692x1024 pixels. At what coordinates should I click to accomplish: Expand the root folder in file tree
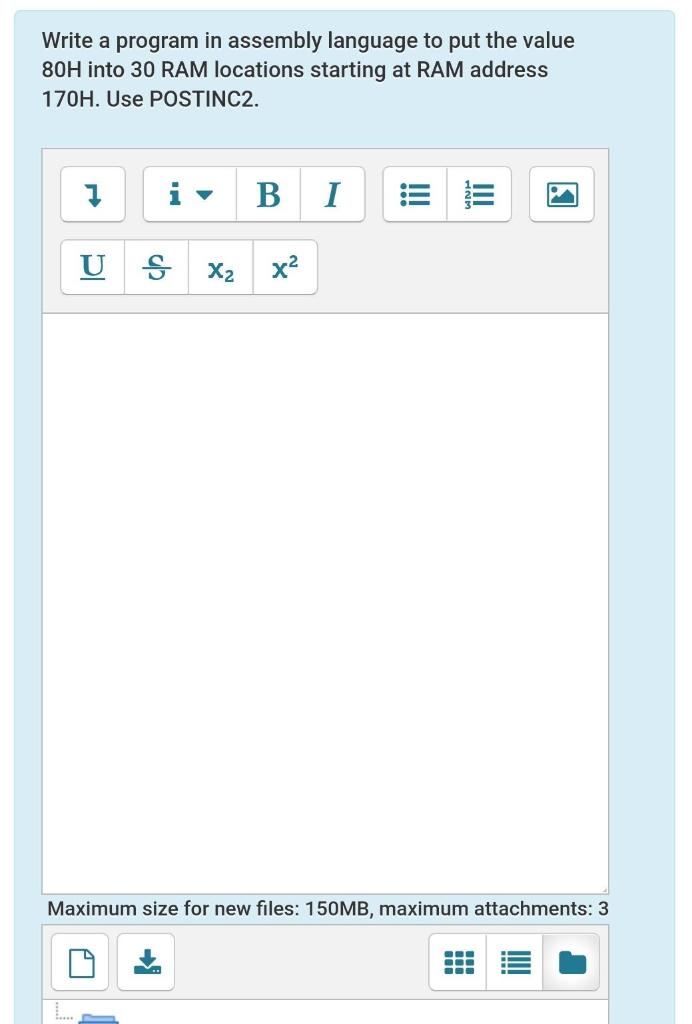click(x=99, y=1018)
